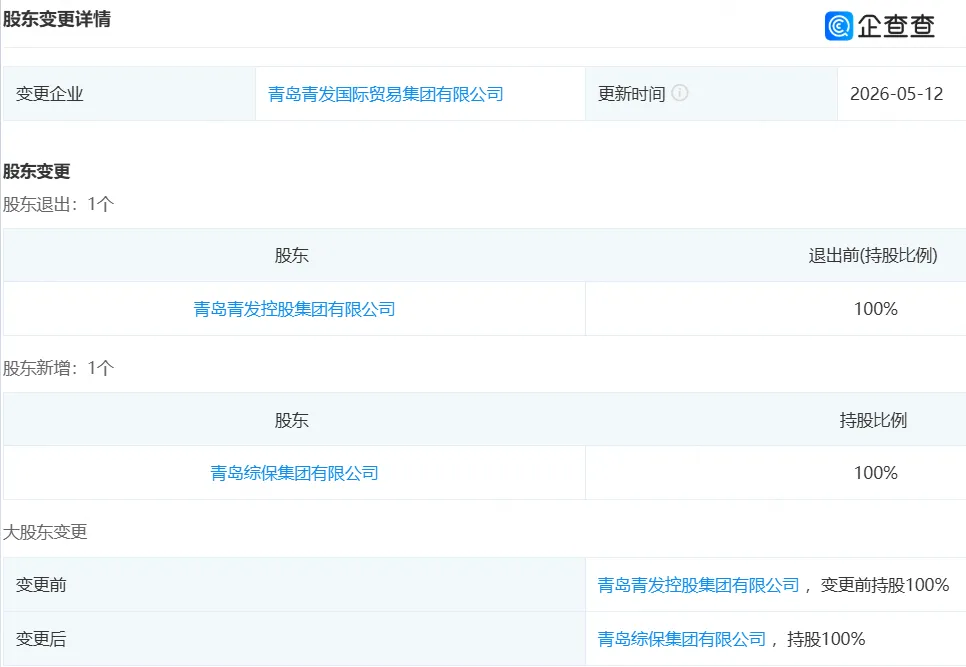
Task: Click the 股东 header in new shareholder table
Action: coord(291,420)
